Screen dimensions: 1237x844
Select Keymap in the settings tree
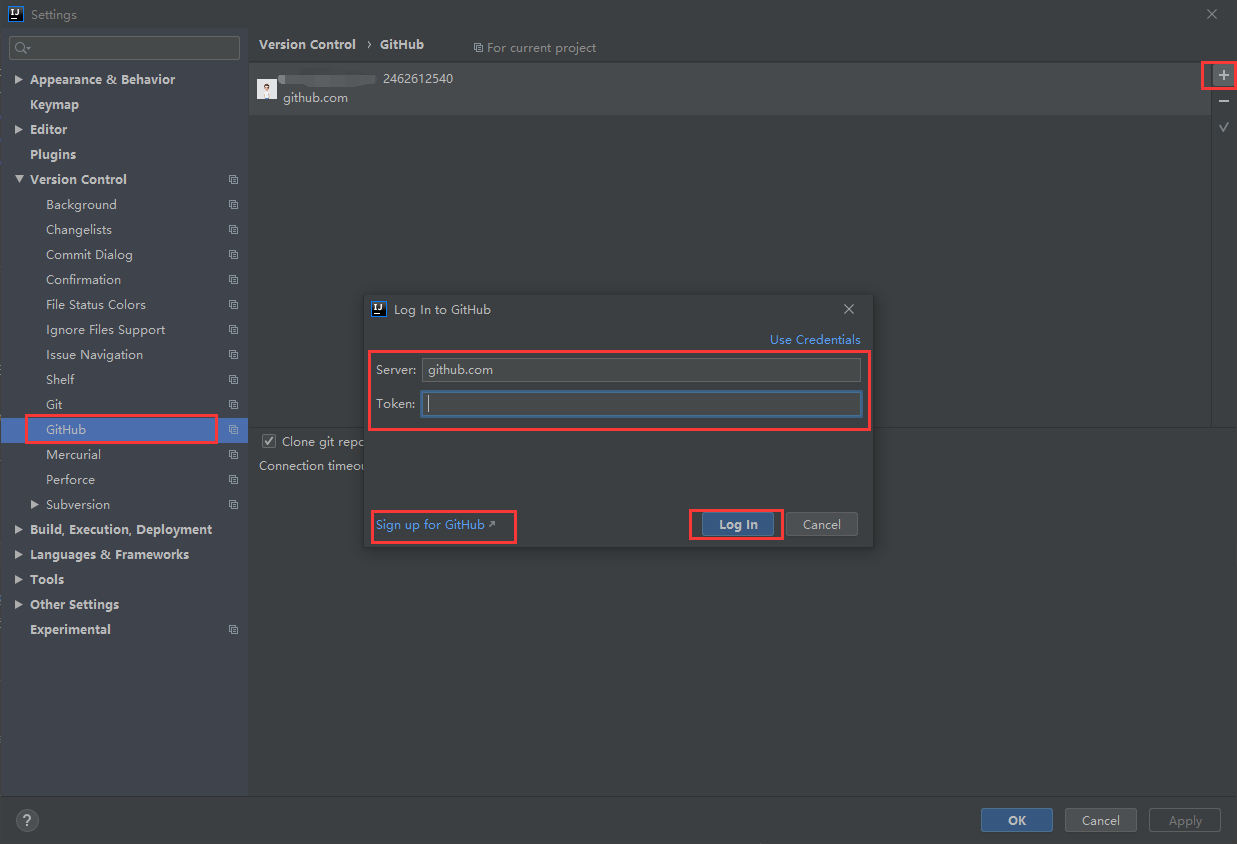pos(54,105)
